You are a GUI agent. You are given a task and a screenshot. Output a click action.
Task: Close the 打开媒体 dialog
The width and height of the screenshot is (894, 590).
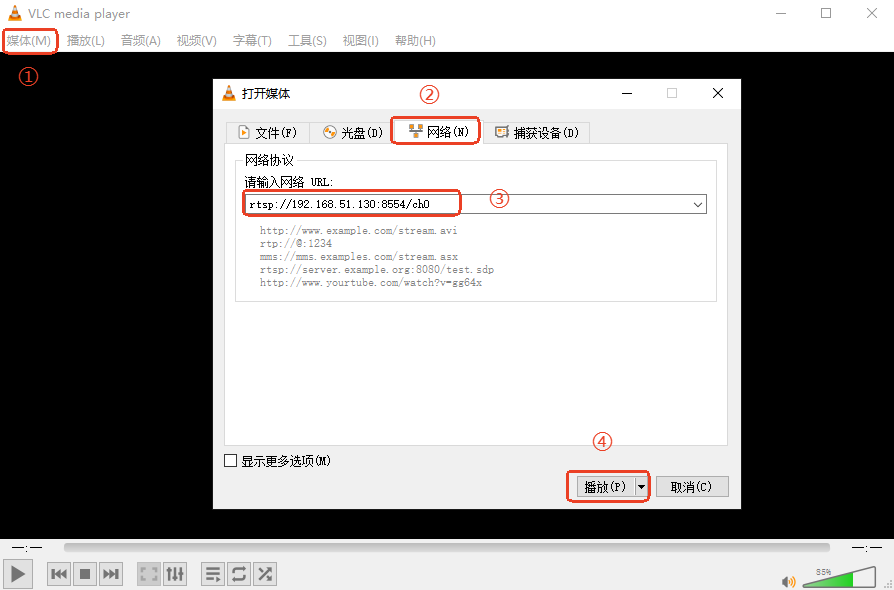(x=718, y=93)
